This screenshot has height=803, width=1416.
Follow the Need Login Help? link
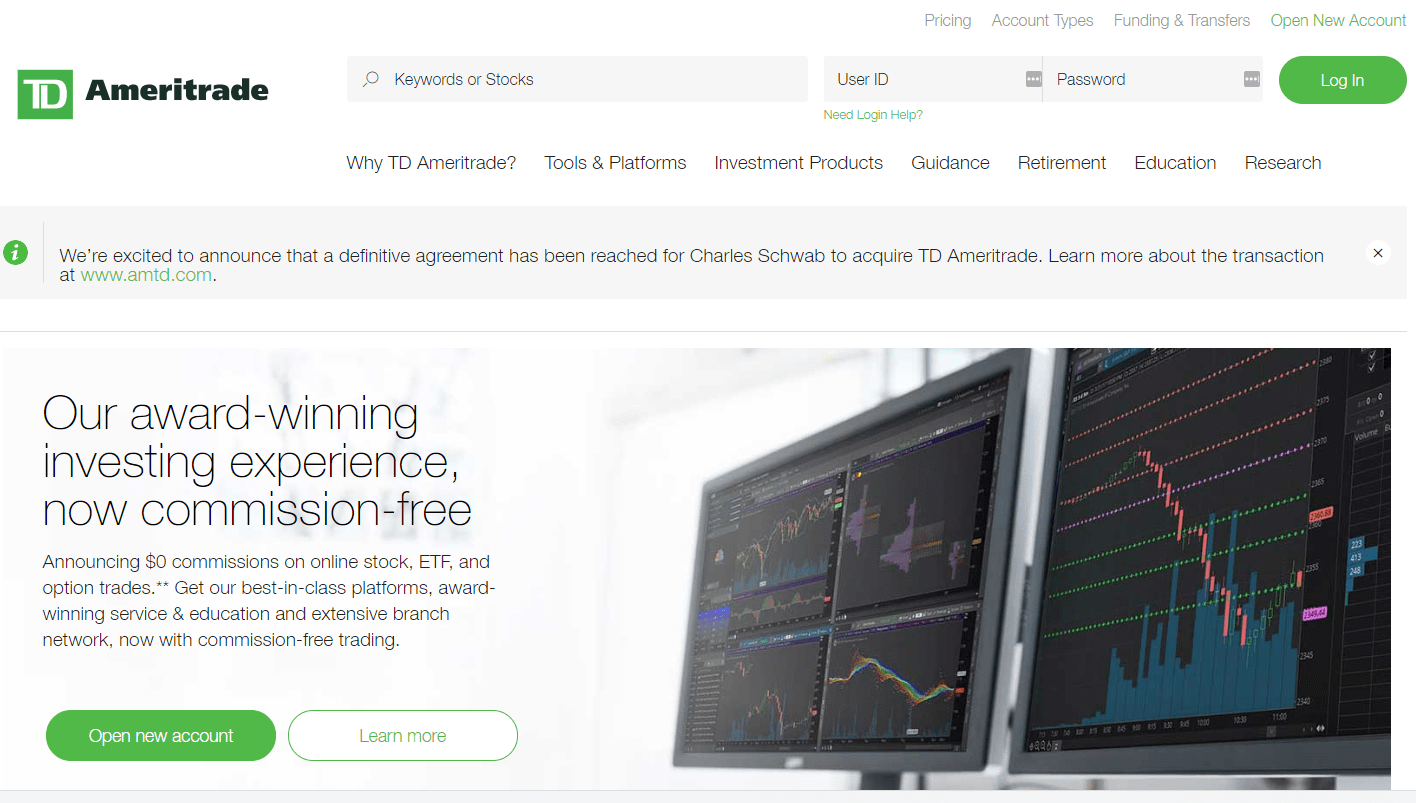point(872,115)
